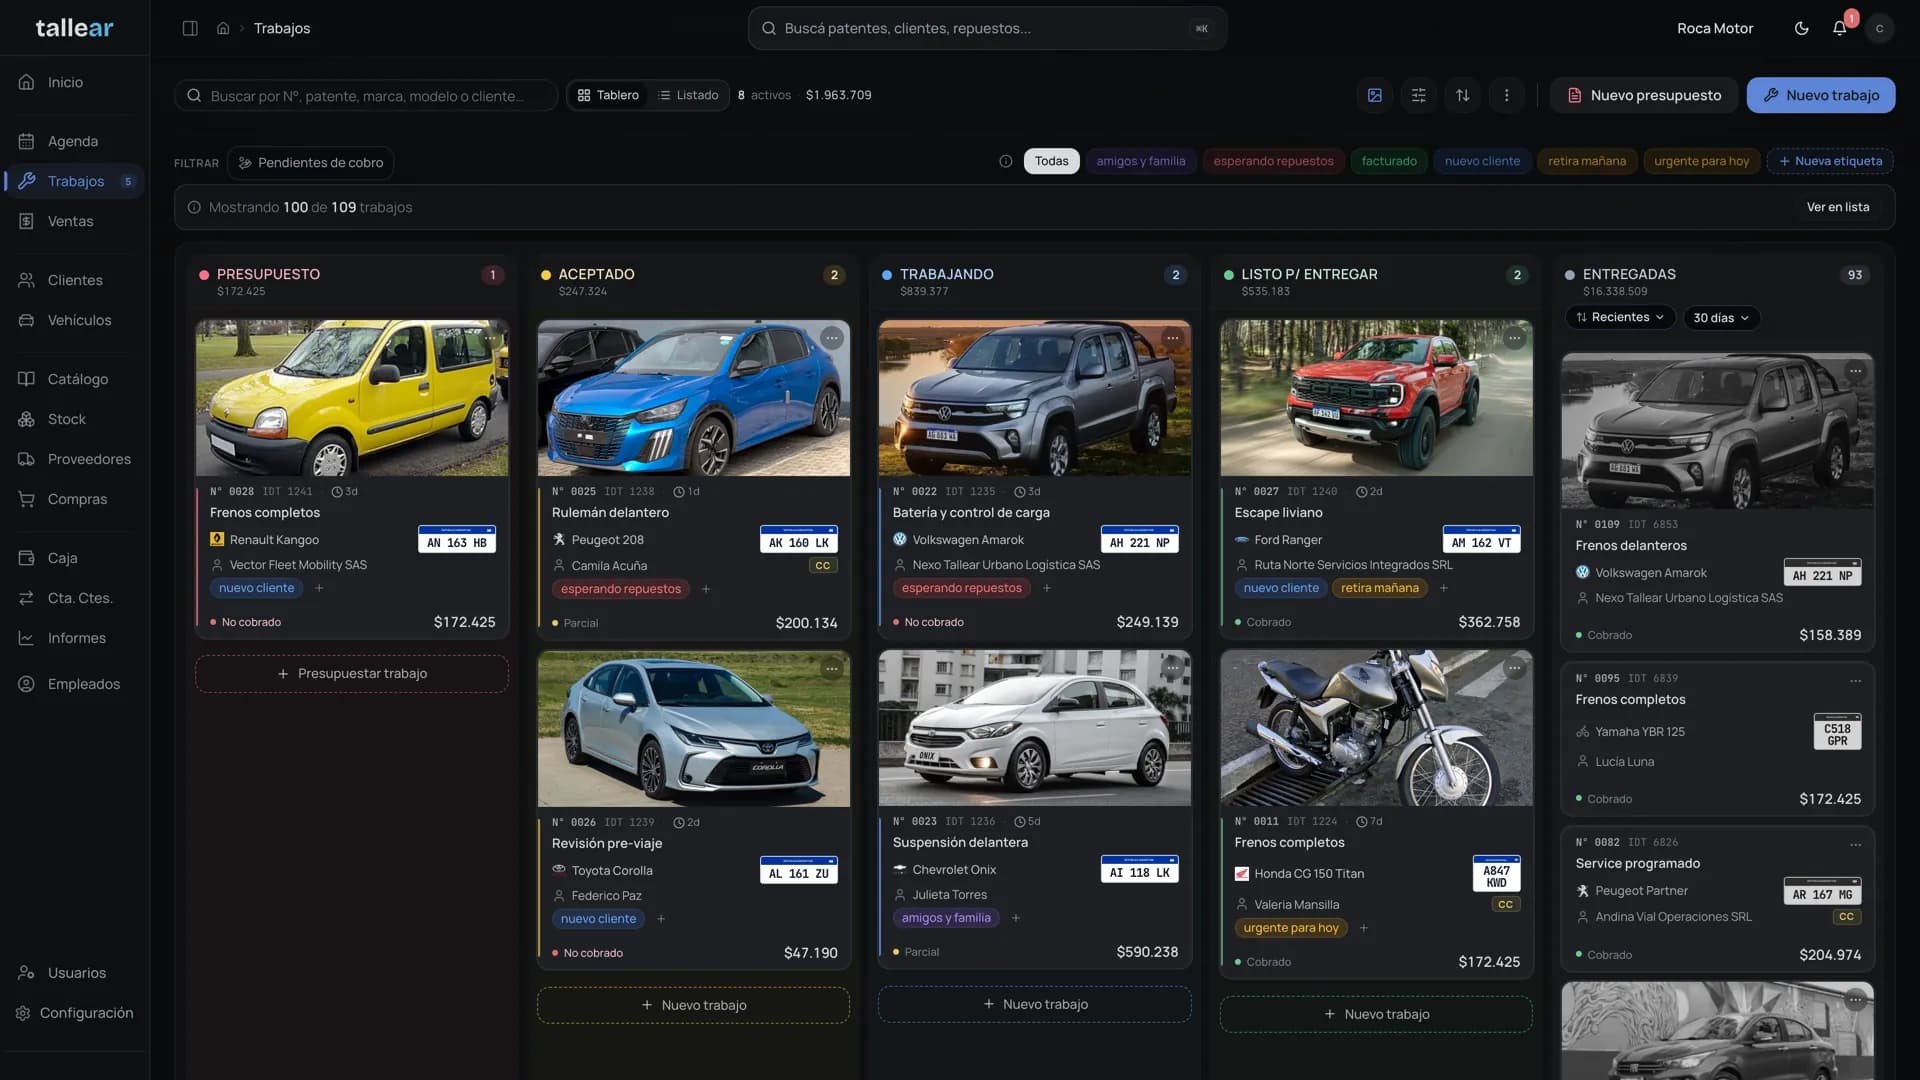Screen dimensions: 1920x1080
Task: Toggle Pendientes de cobro filter
Action: pyautogui.click(x=310, y=163)
